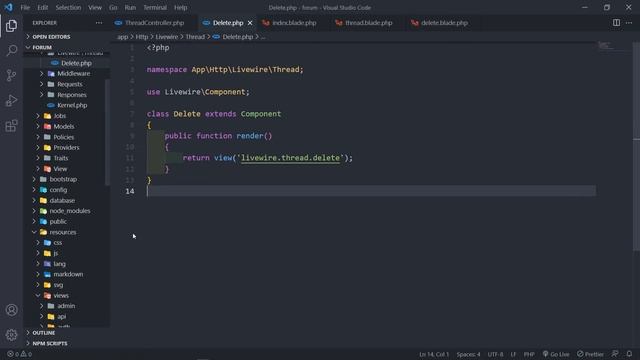Collapse the resources folder
The width and height of the screenshot is (640, 360).
62,232
